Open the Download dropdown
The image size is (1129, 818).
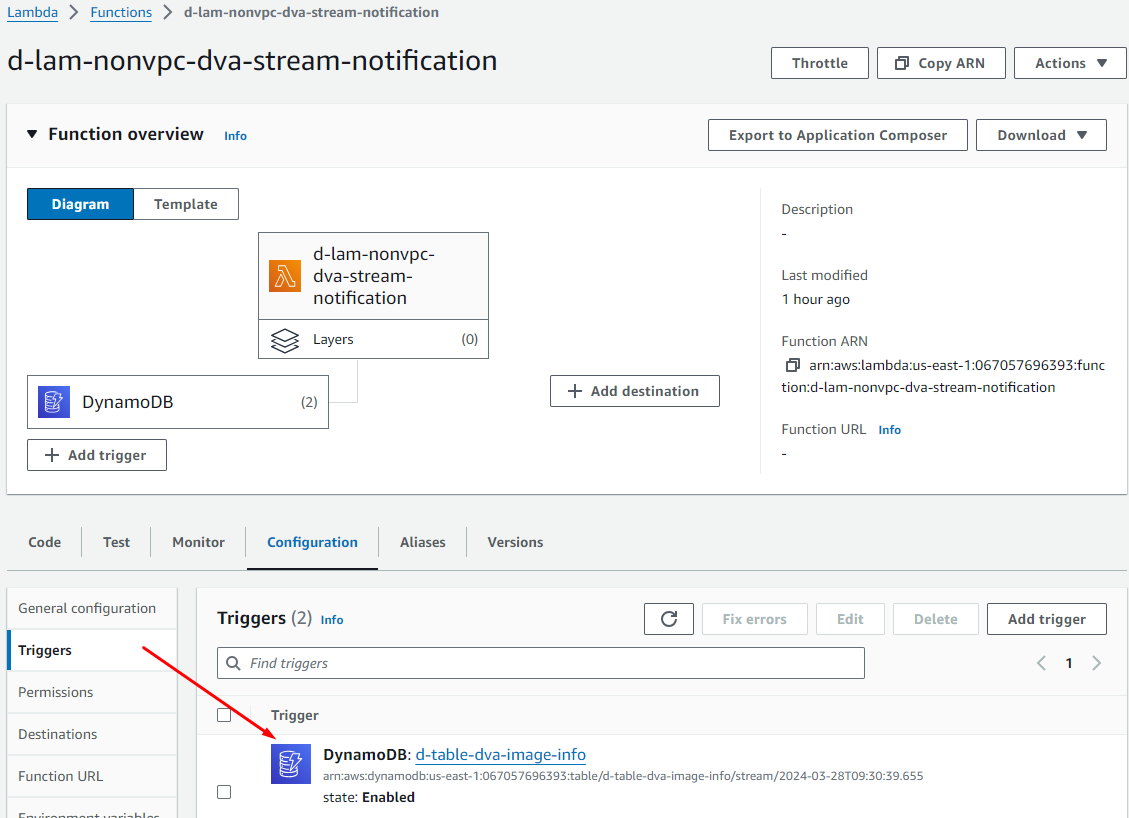click(x=1041, y=135)
